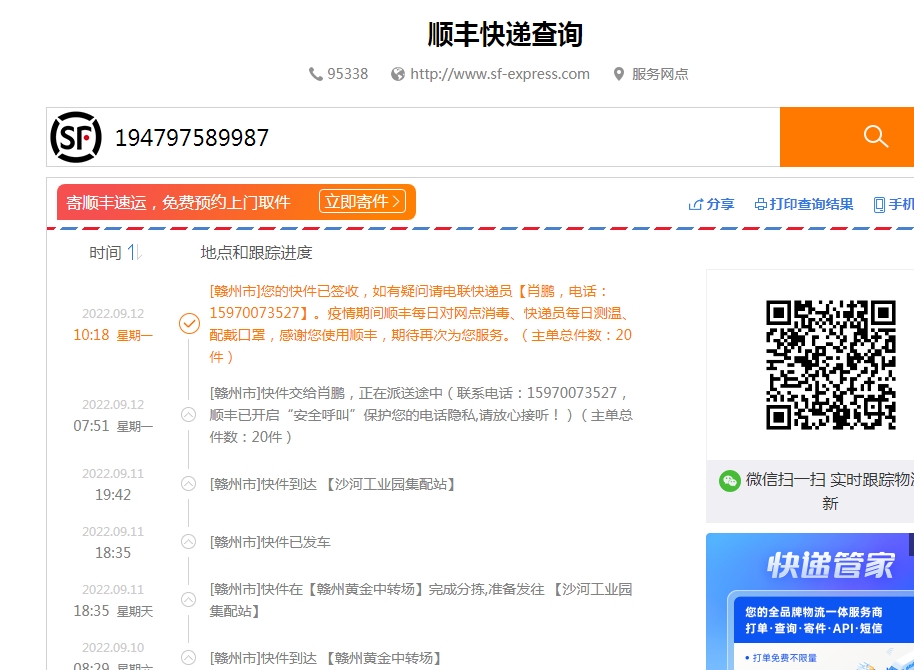Click the 地点和跟踪进度 column header
Screen dimensions: 914x670
click(256, 252)
